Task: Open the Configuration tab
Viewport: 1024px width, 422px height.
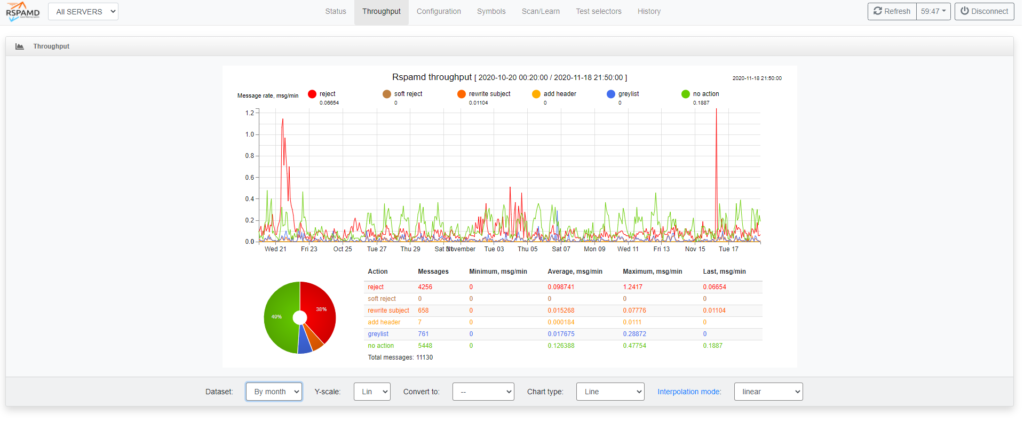Action: 439,12
